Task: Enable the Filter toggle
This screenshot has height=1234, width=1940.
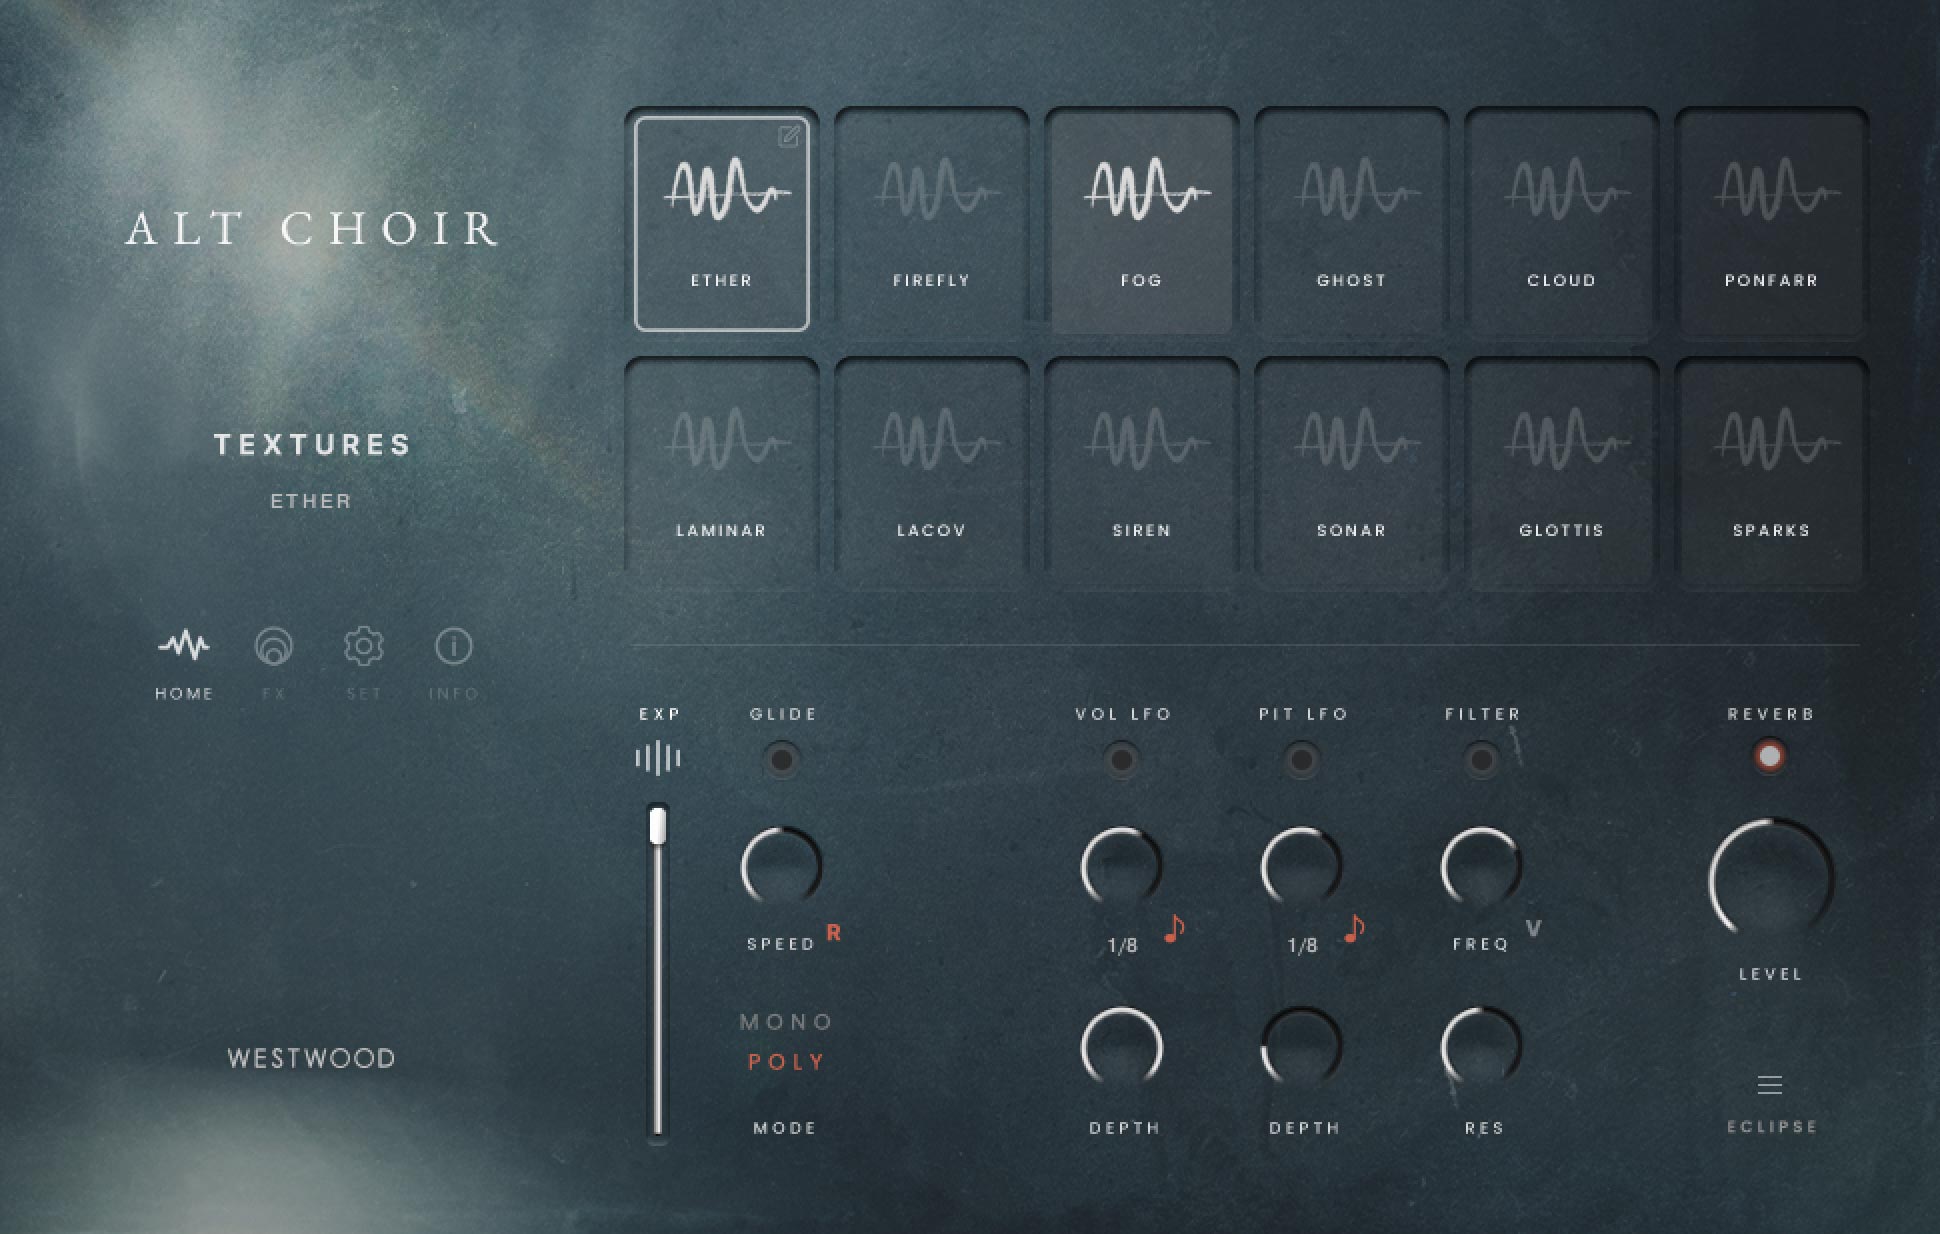Action: coord(1483,760)
